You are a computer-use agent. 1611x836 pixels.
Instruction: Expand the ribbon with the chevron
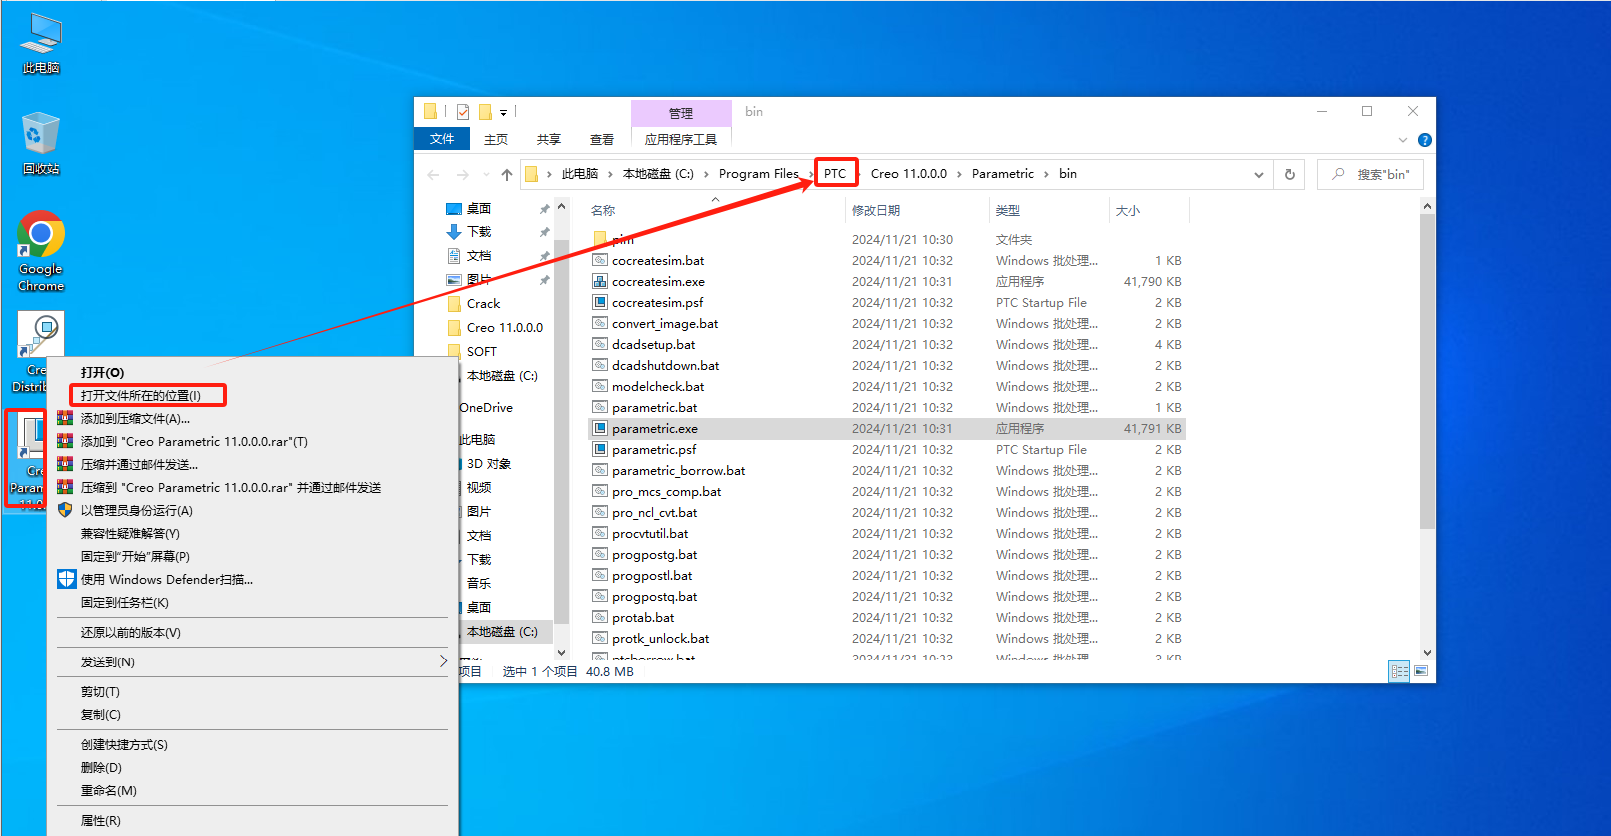tap(1403, 140)
